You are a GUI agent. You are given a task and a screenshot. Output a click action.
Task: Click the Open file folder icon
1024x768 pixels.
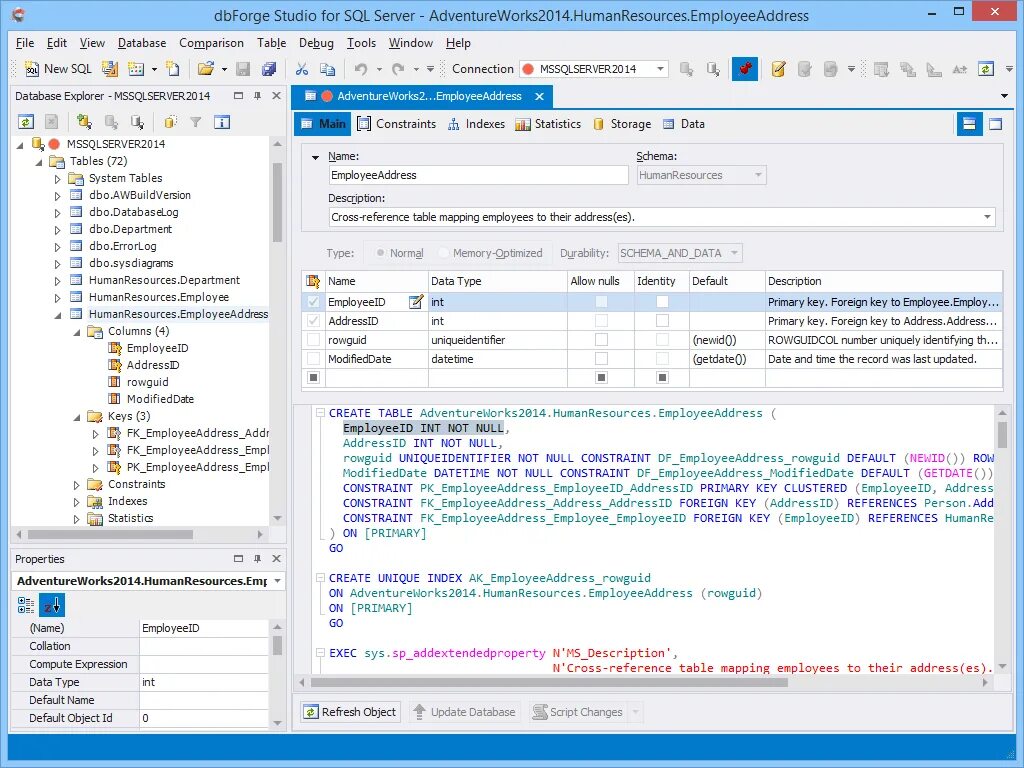[x=206, y=69]
